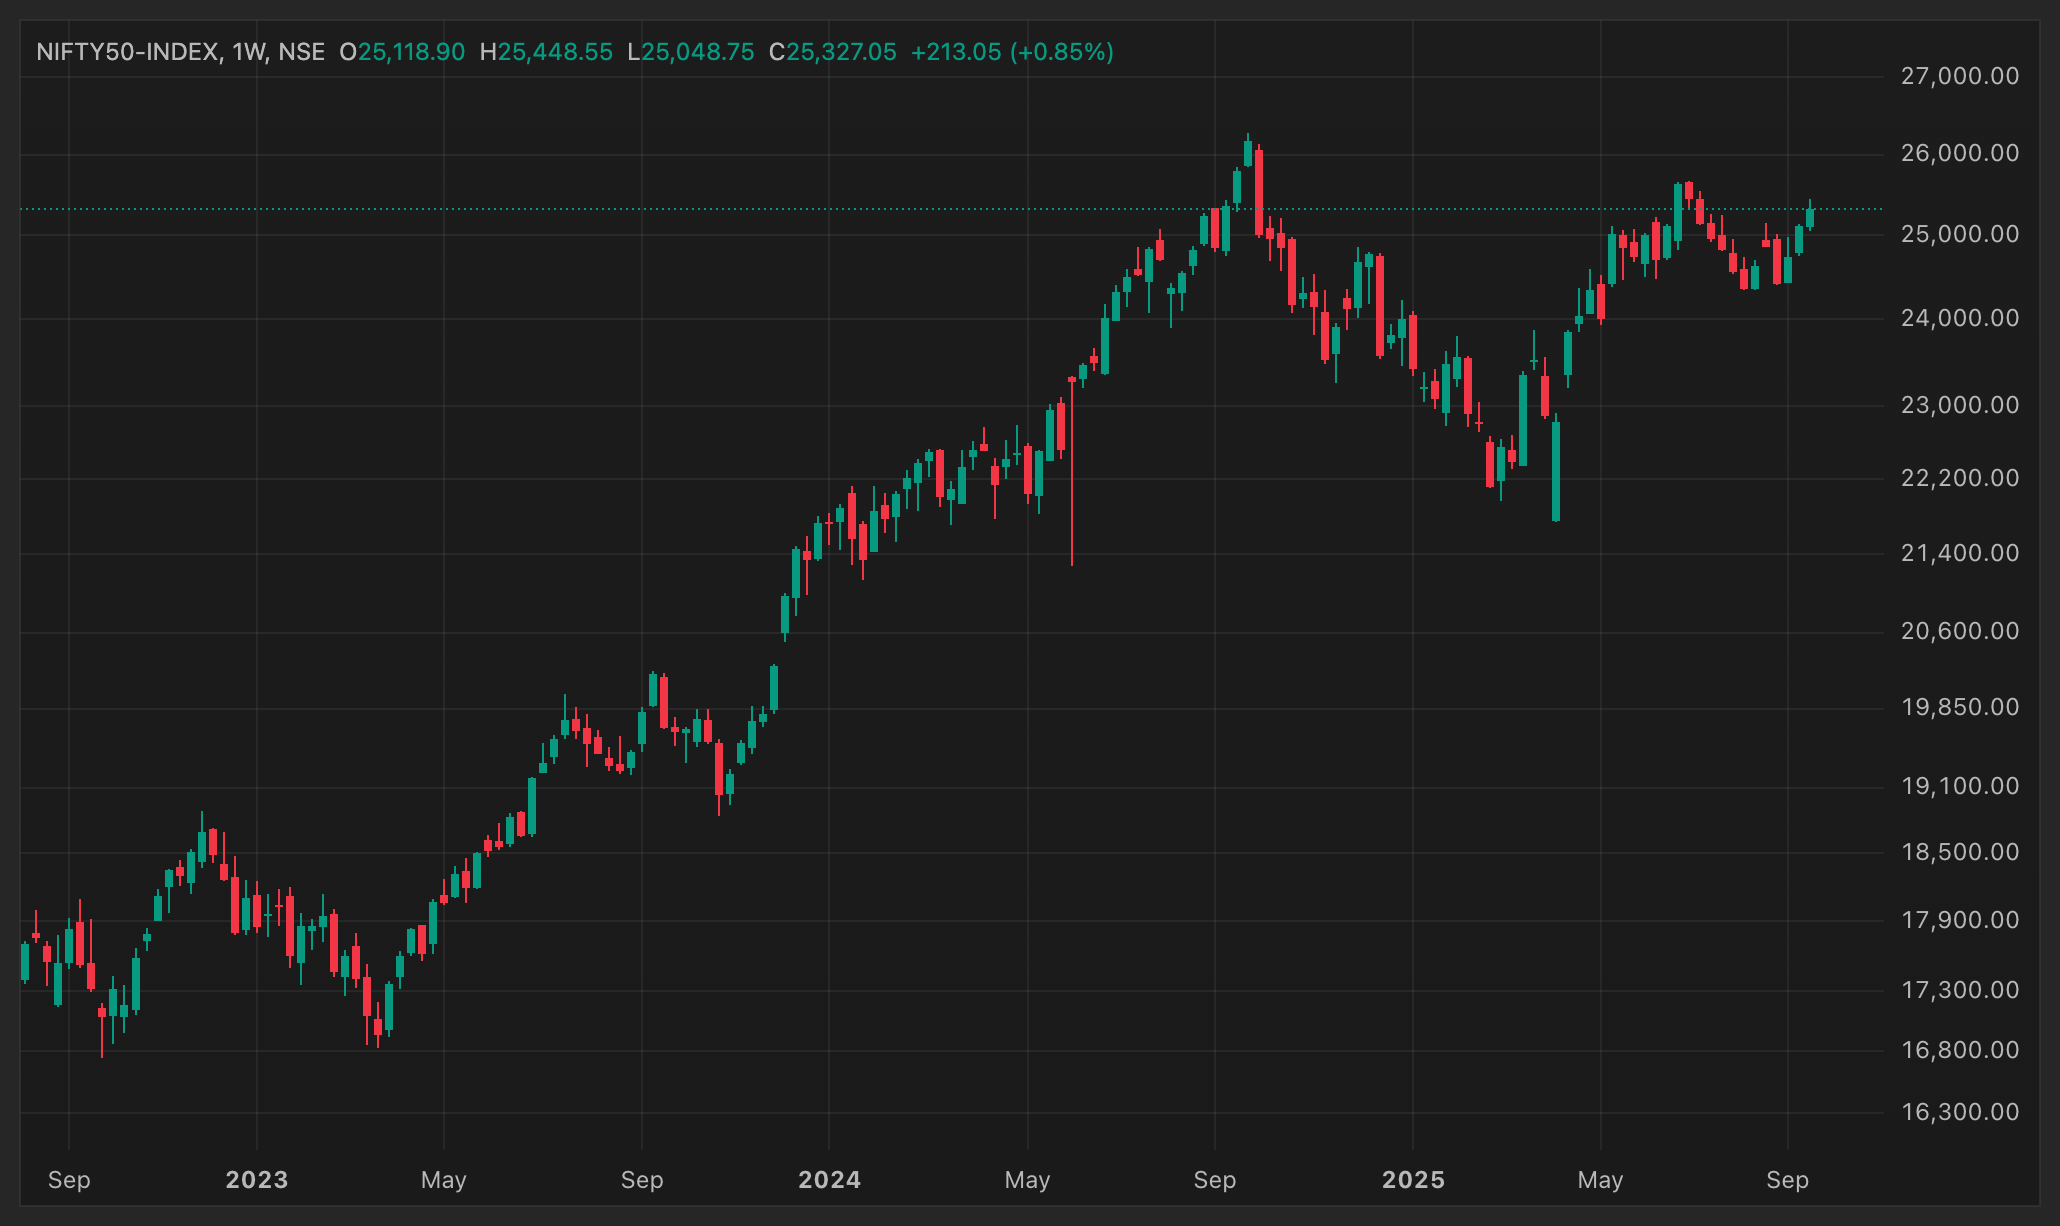Screen dimensions: 2060x1226
Task: Click the May label right after 2024
Action: click(1028, 1180)
